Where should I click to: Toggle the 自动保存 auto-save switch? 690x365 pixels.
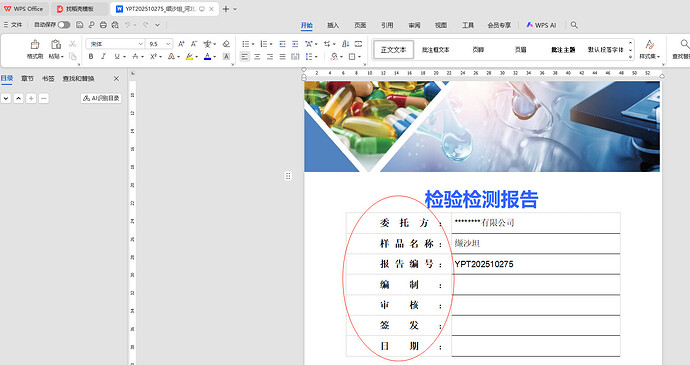[x=64, y=25]
